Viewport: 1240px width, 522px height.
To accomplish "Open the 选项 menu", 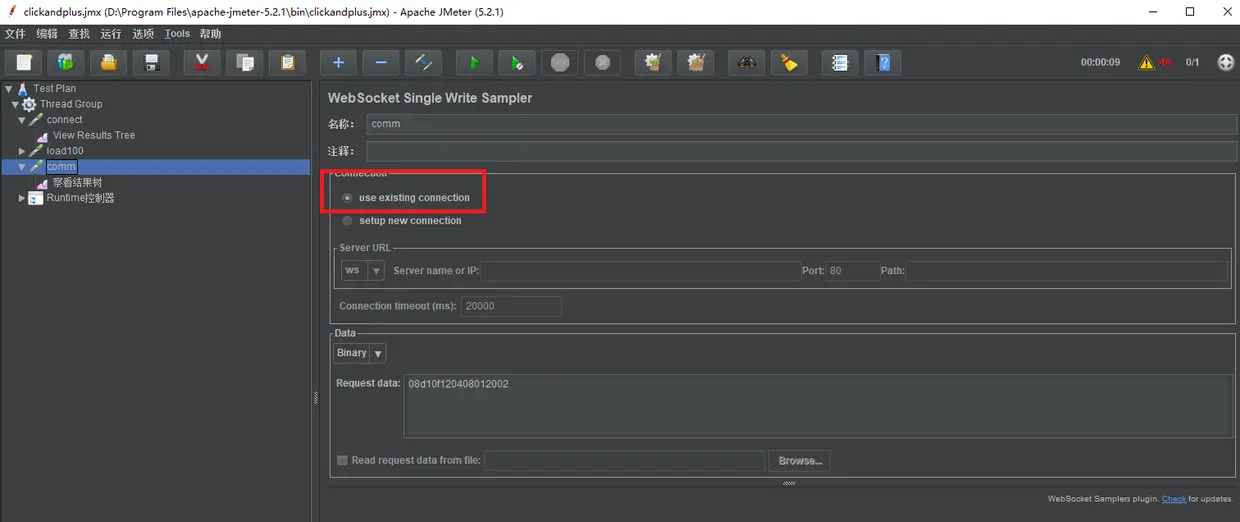I will (143, 34).
